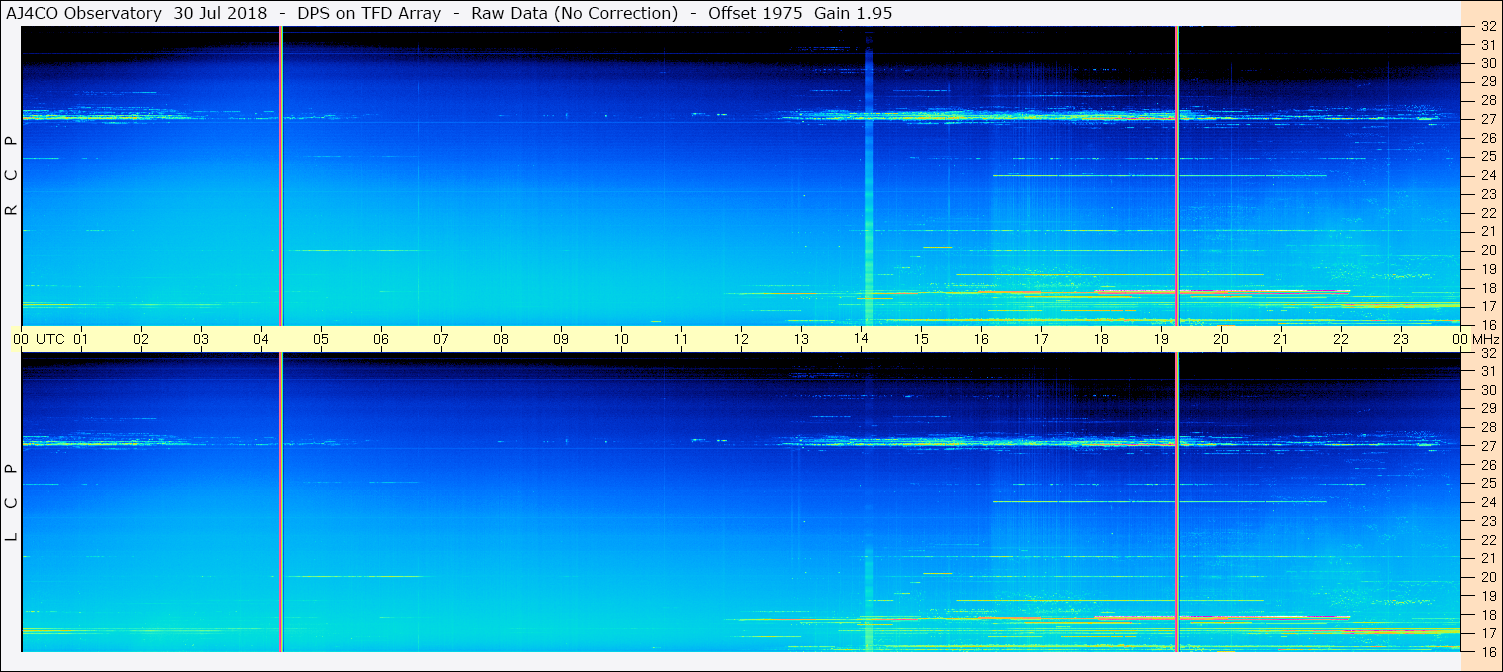This screenshot has width=1503, height=672.
Task: Click the '17' MHz label on RCP frequency scale
Action: point(1488,306)
